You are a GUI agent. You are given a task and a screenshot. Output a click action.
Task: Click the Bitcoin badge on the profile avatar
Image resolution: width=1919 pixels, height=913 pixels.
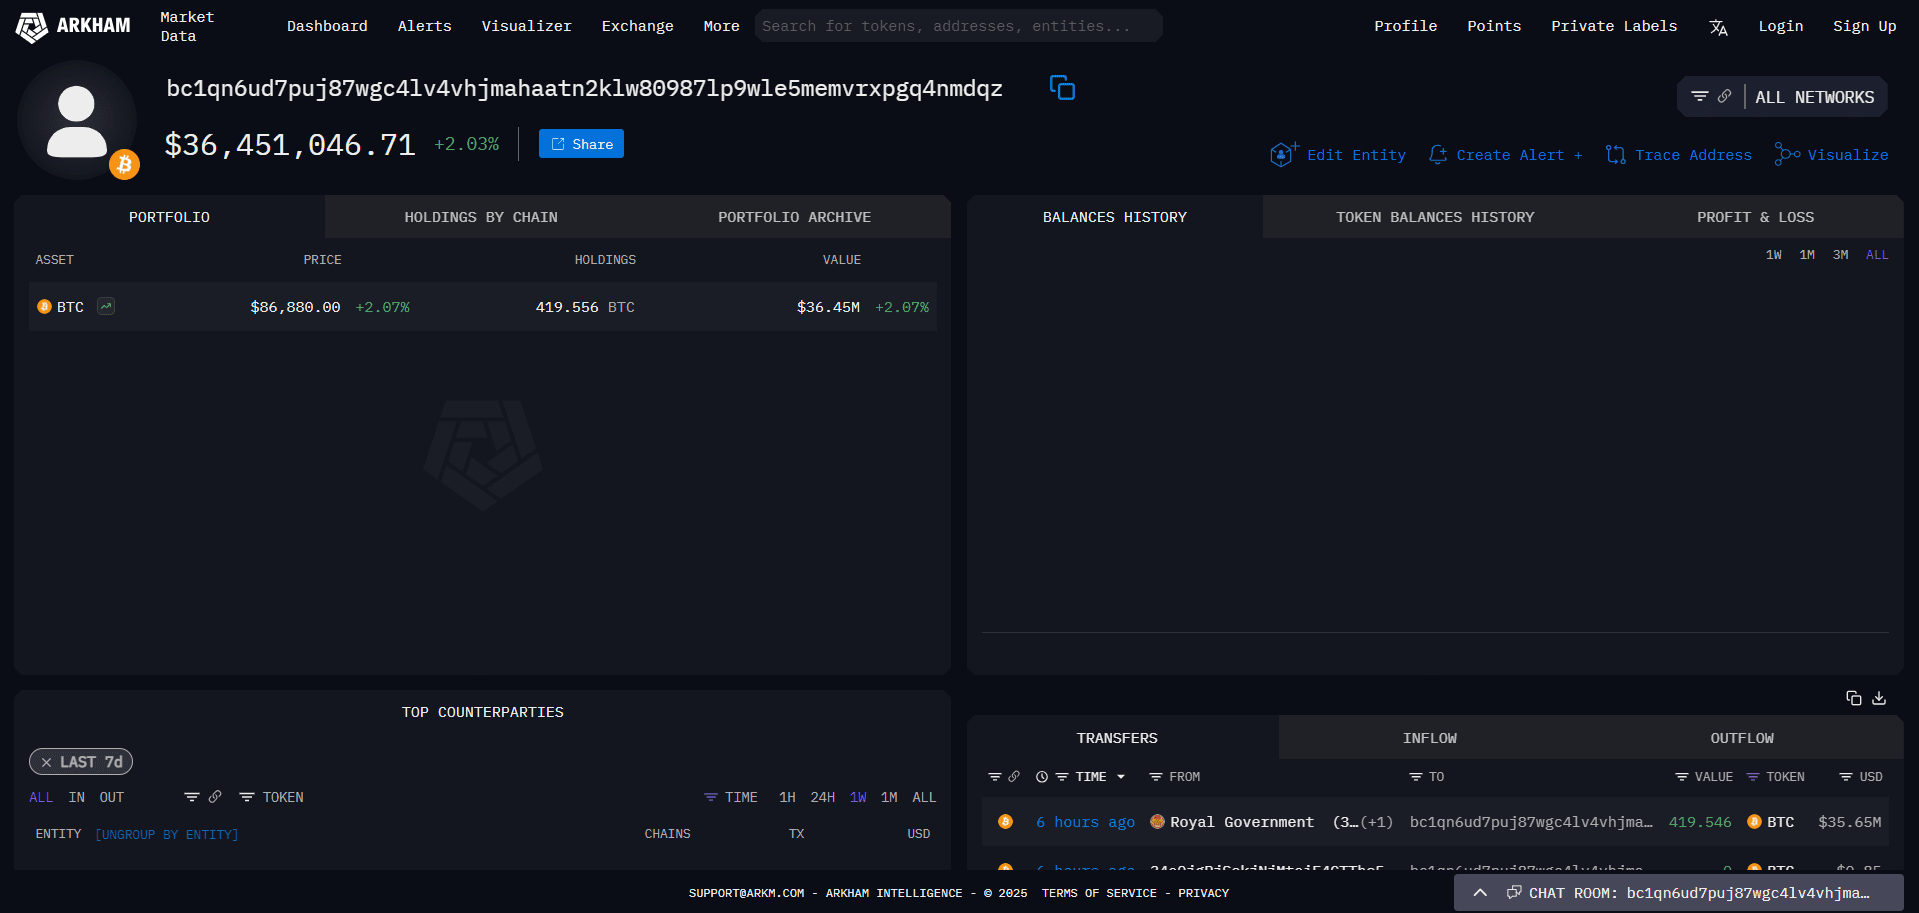(124, 164)
